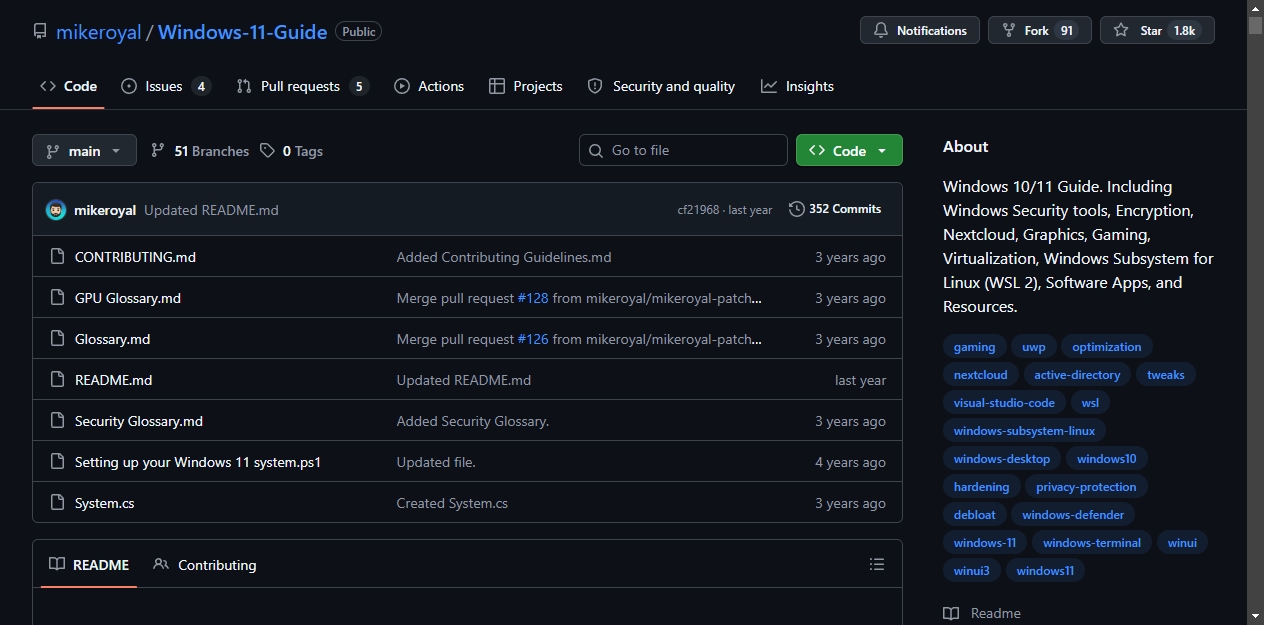Open the GPU Glossary.md file
This screenshot has width=1264, height=625.
pos(128,298)
